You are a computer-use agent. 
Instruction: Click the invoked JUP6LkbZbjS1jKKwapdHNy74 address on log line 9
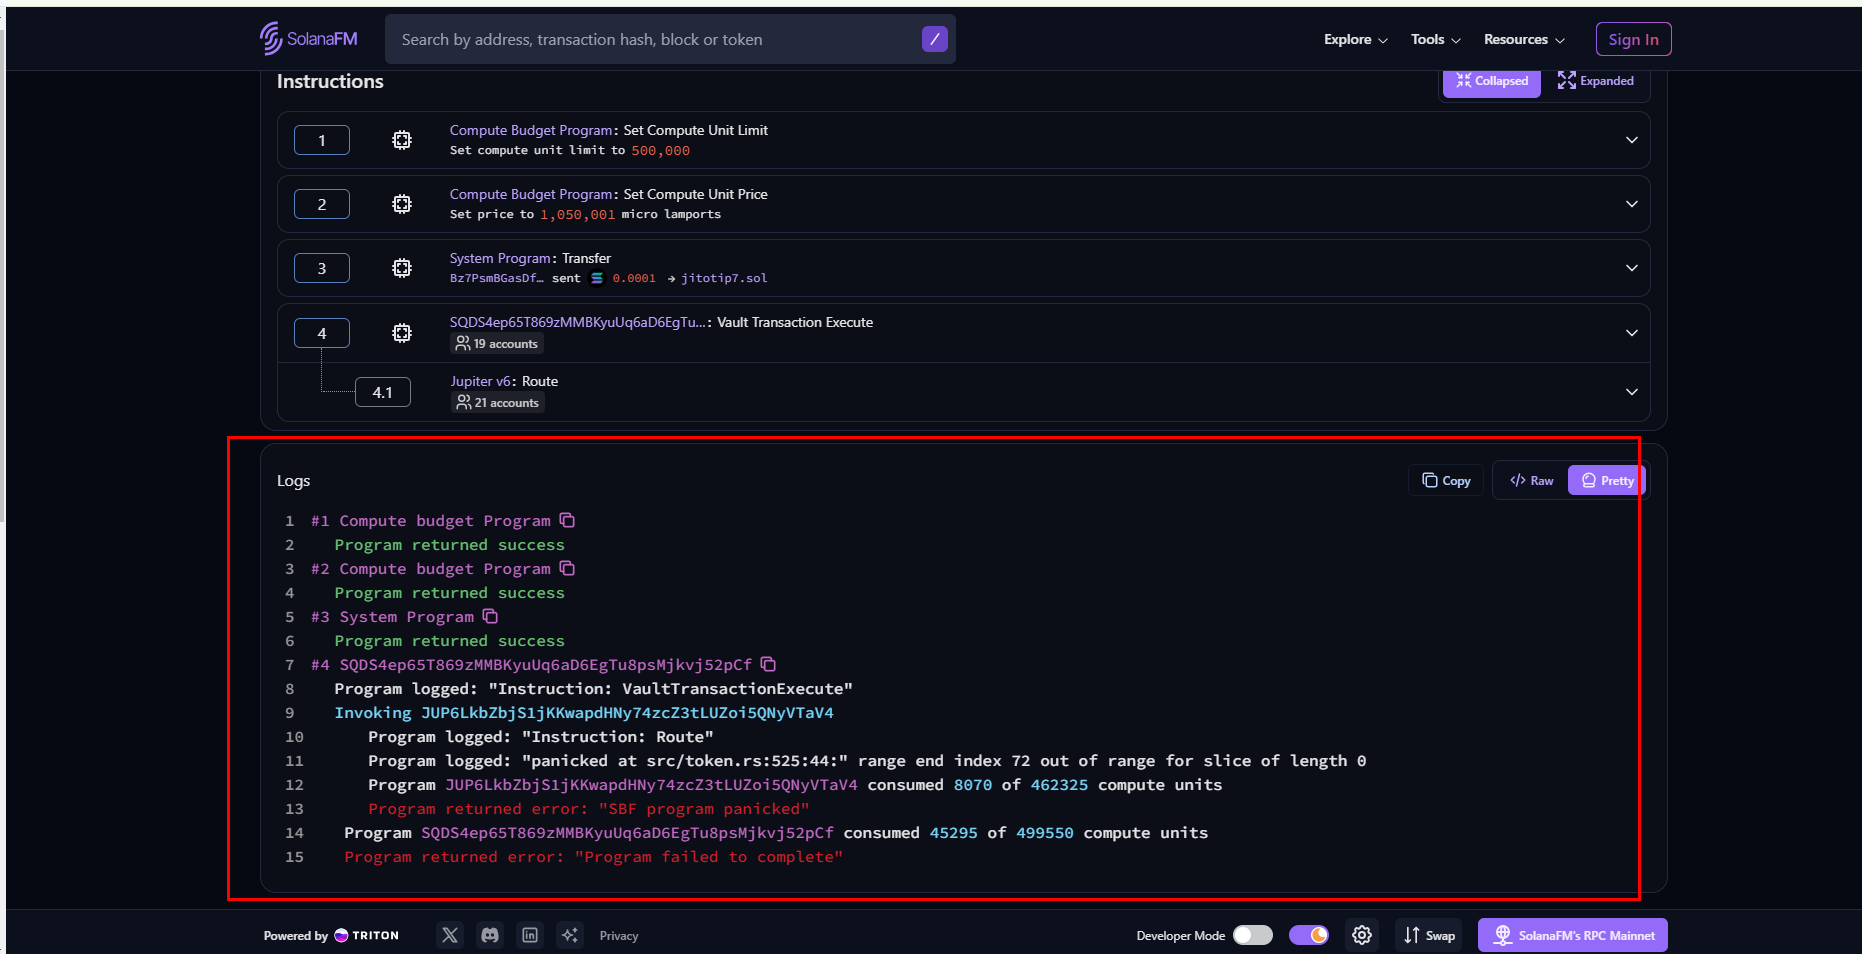(x=627, y=713)
